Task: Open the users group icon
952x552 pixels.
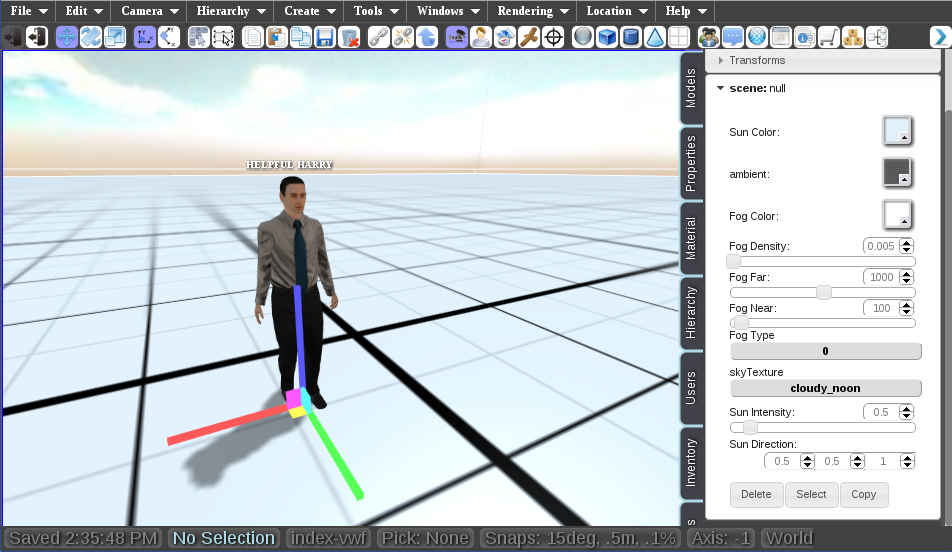Action: [709, 37]
